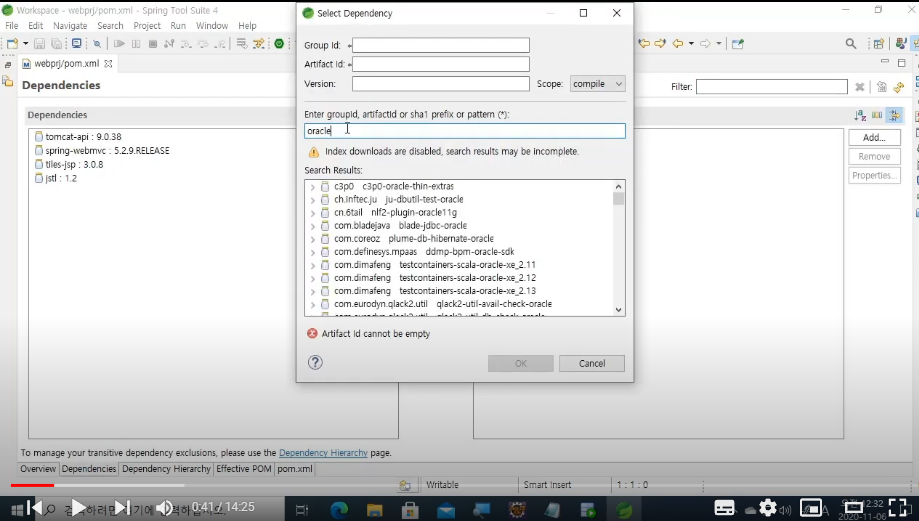This screenshot has height=521, width=919.
Task: Open File Explorer from the taskbar
Action: (x=375, y=510)
